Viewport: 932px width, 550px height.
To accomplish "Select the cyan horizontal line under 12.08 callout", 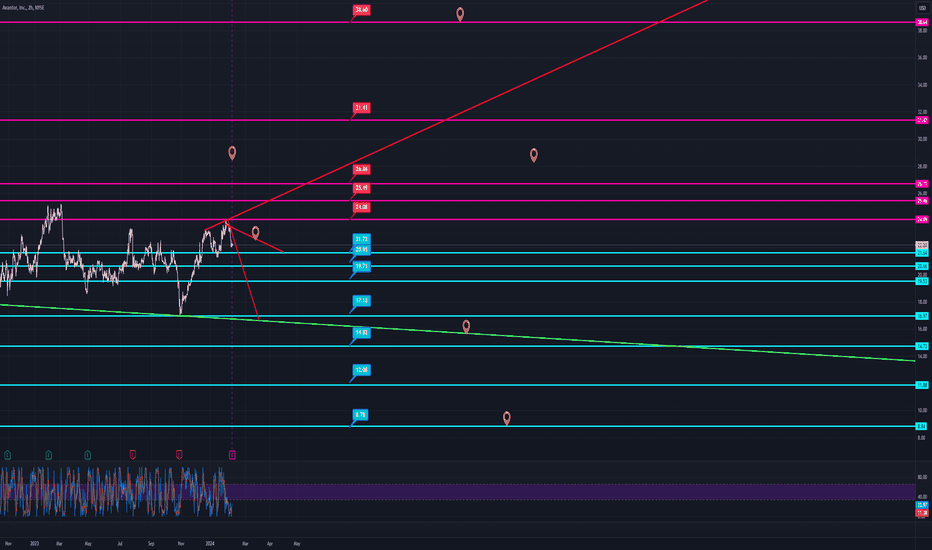I will point(458,385).
